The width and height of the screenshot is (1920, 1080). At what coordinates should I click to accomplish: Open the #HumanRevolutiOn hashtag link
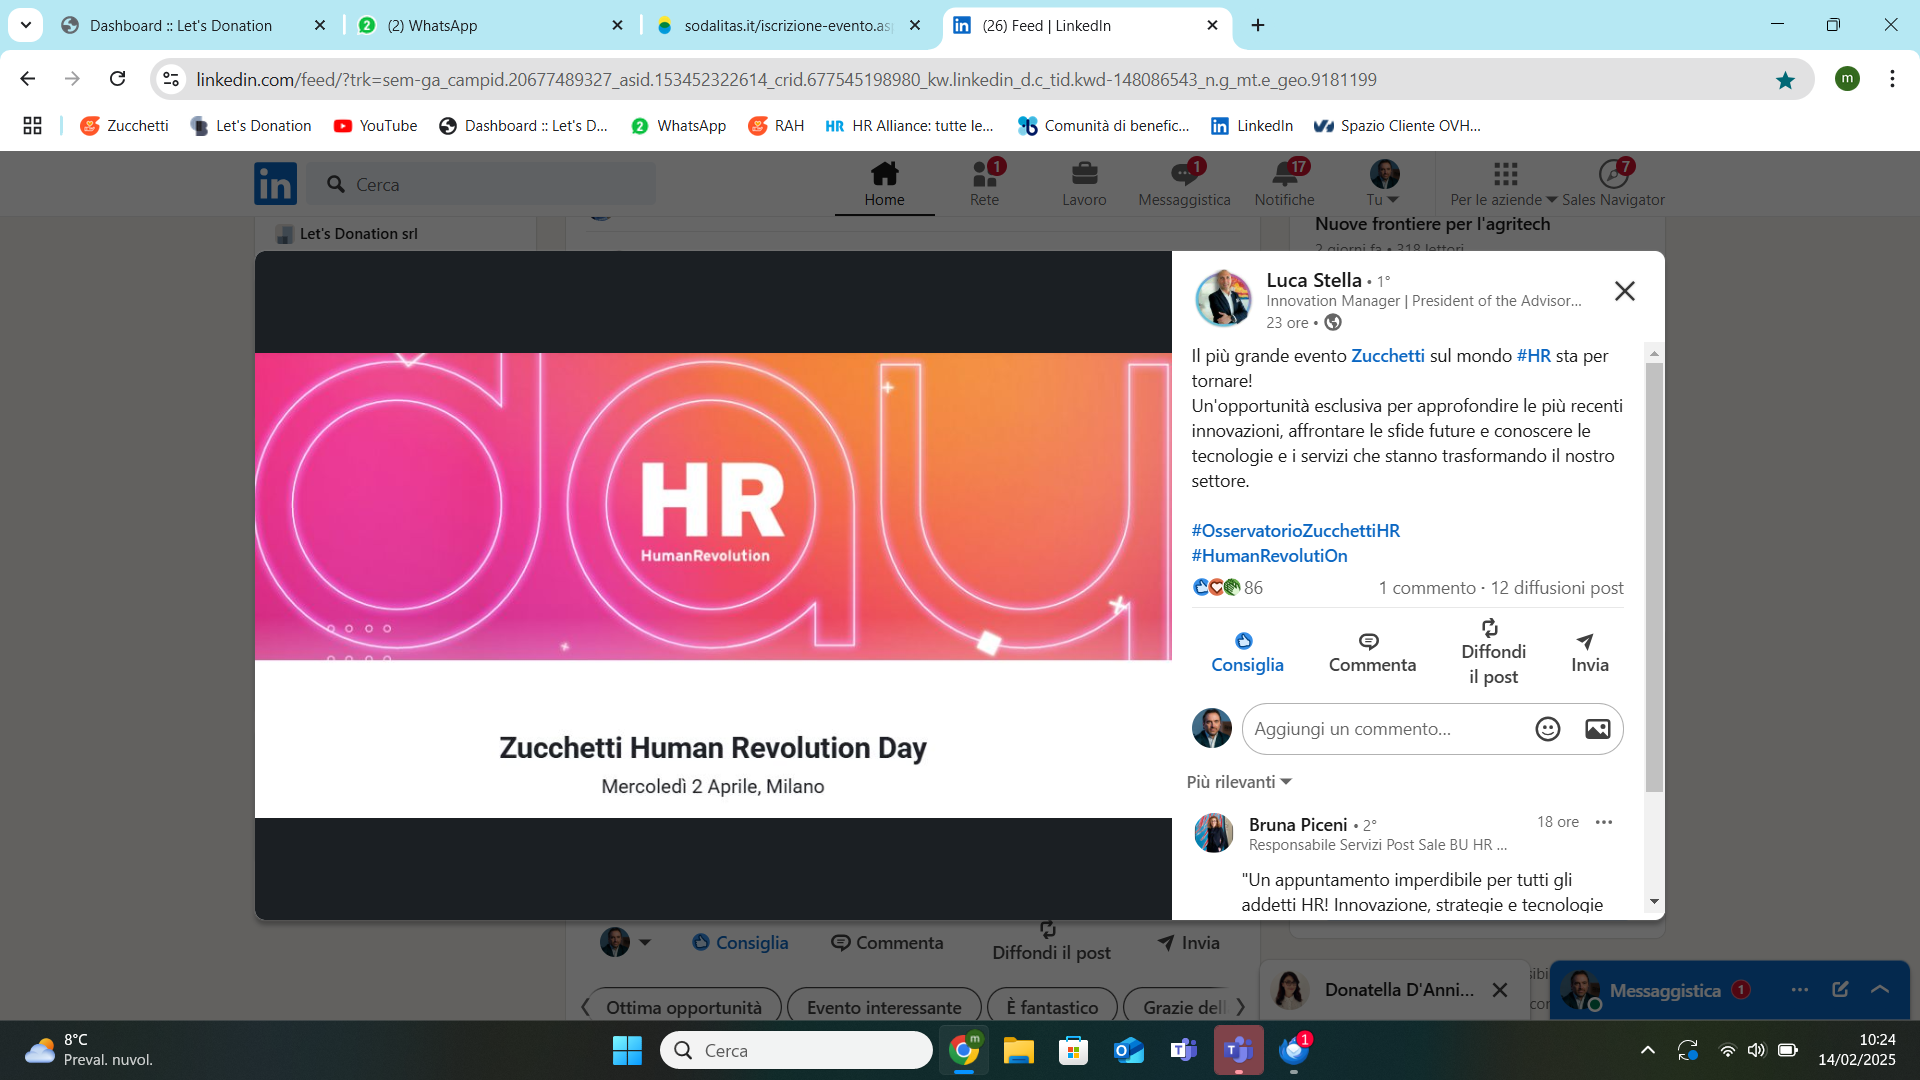pyautogui.click(x=1269, y=556)
